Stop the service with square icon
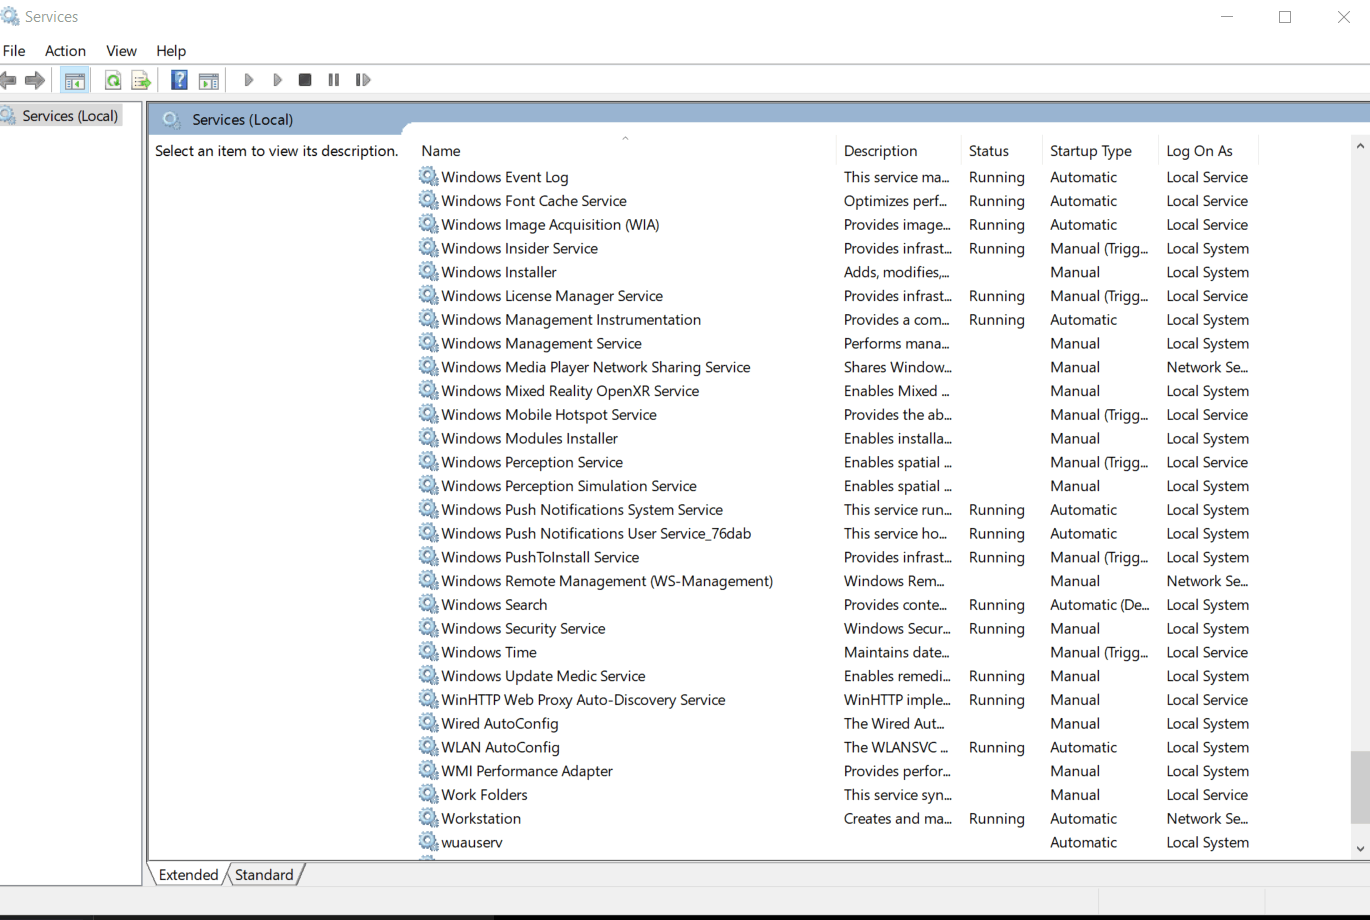The height and width of the screenshot is (920, 1370). [305, 80]
